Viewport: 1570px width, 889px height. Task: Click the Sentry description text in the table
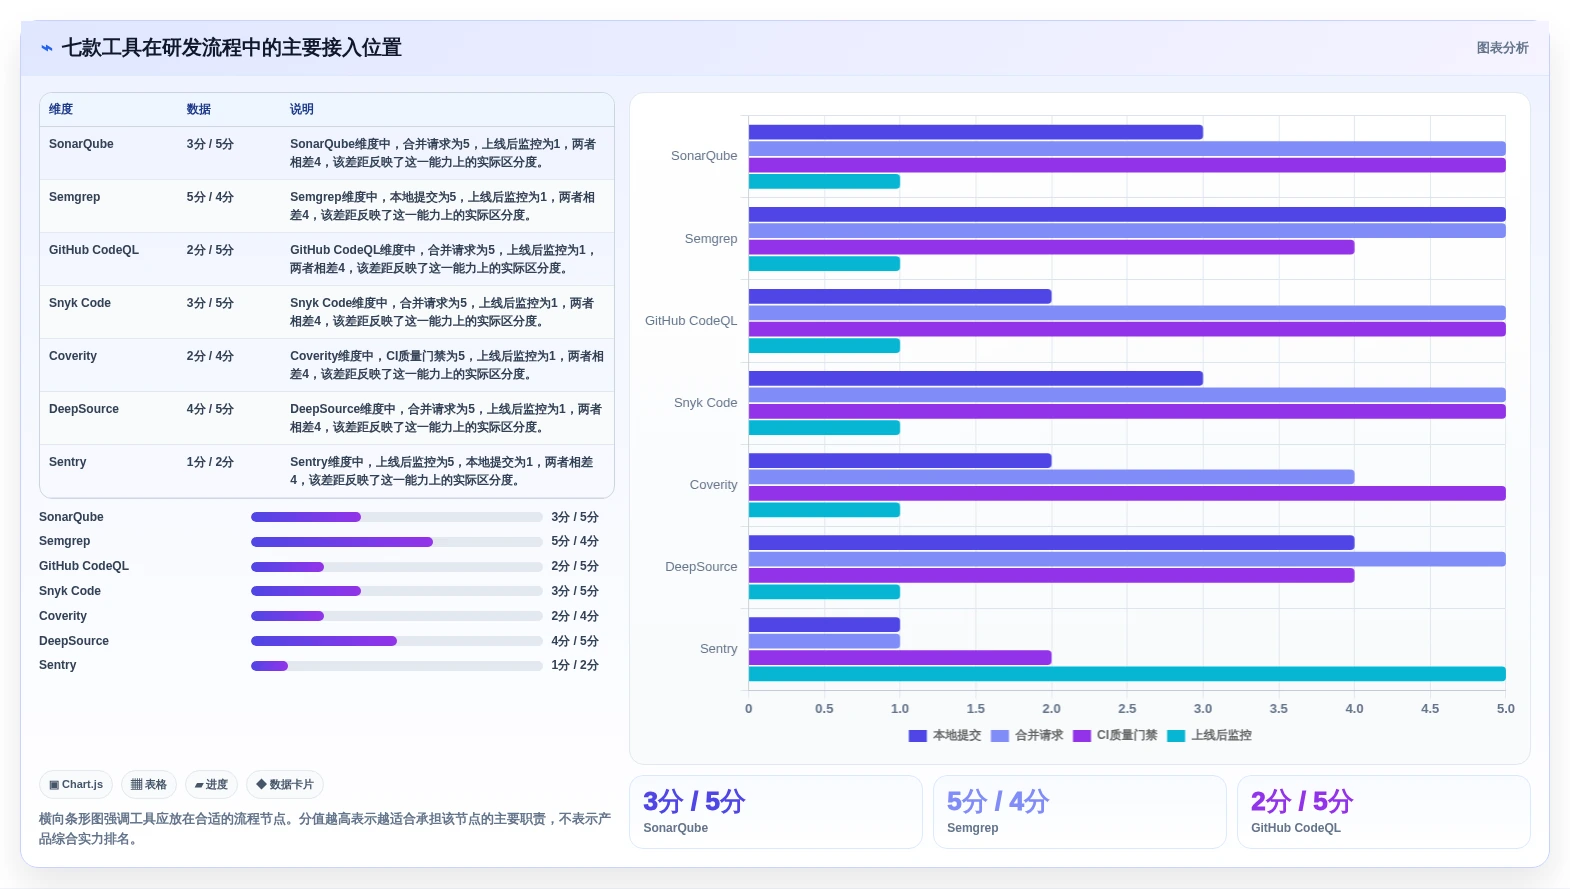coord(442,471)
